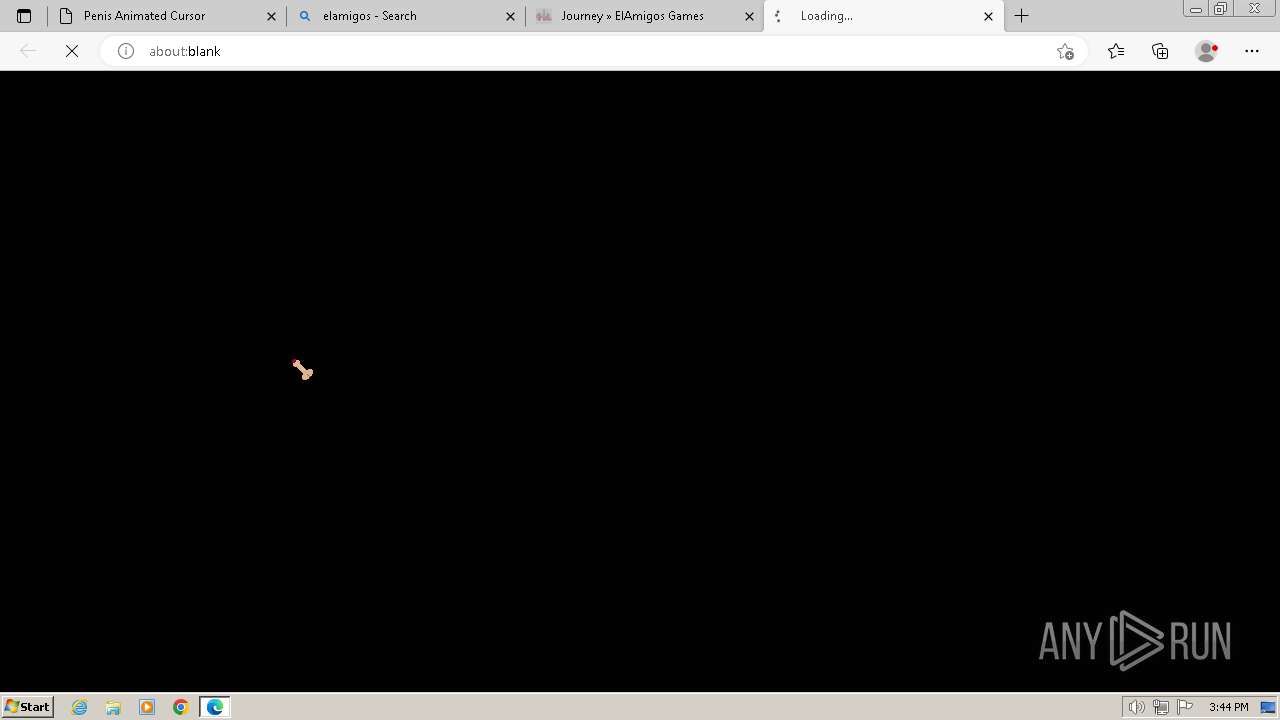The width and height of the screenshot is (1280, 720).
Task: Open the Windows Start menu
Action: point(27,707)
